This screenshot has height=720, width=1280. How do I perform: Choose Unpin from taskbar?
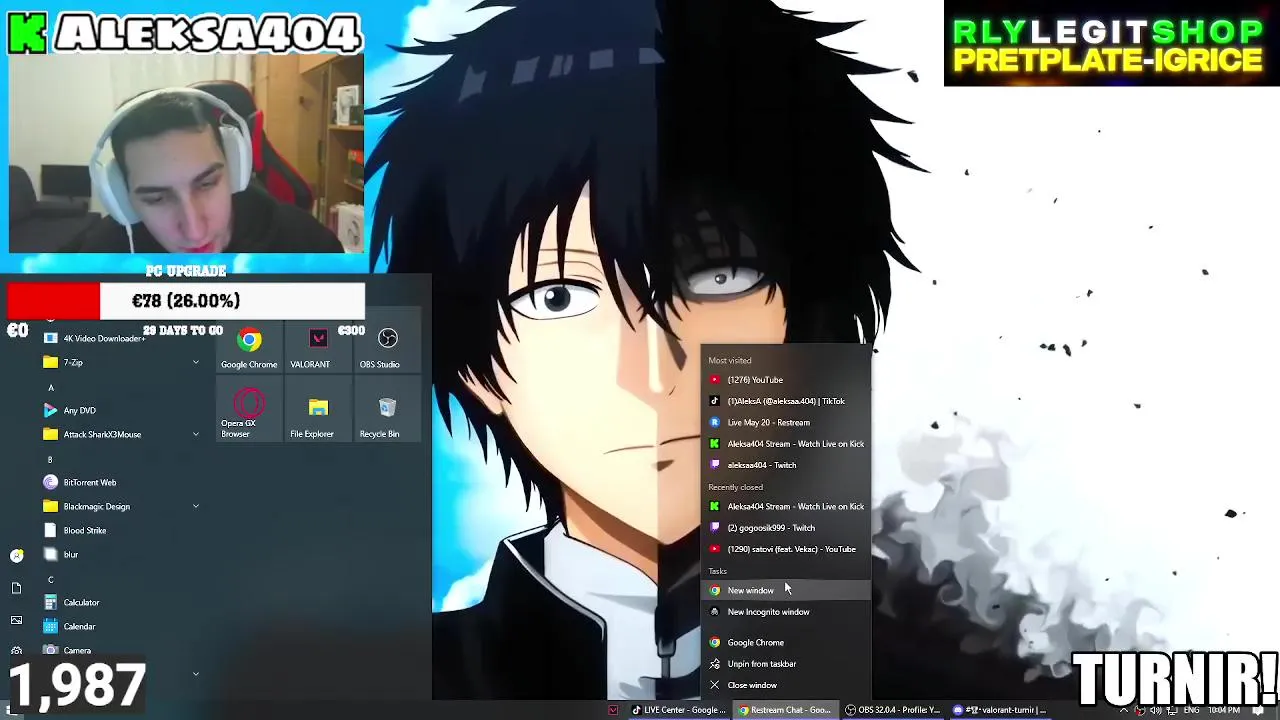(x=786, y=664)
